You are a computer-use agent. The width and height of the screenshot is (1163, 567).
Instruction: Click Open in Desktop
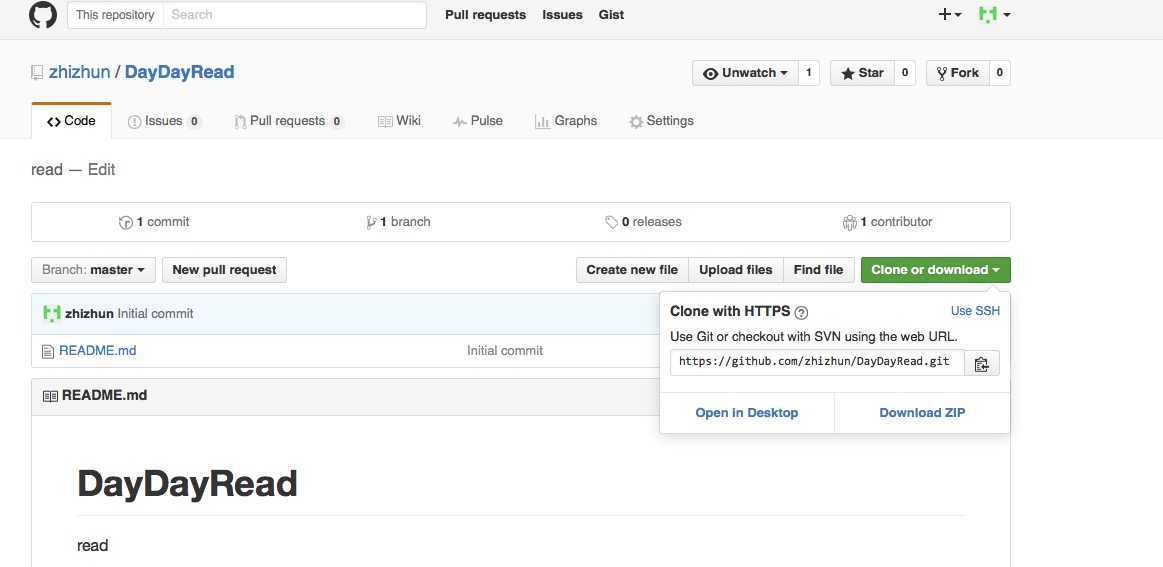pos(747,413)
